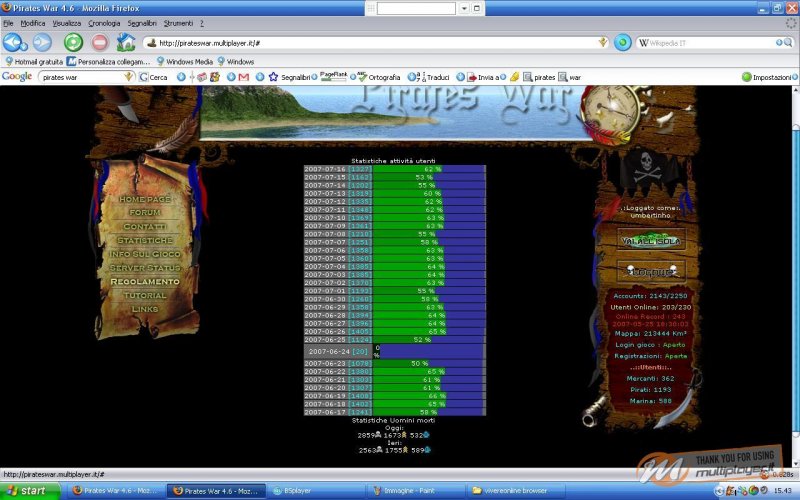This screenshot has width=800, height=500.
Task: Open the dropdown arrow right of the Impostazioni button
Action: pos(794,77)
